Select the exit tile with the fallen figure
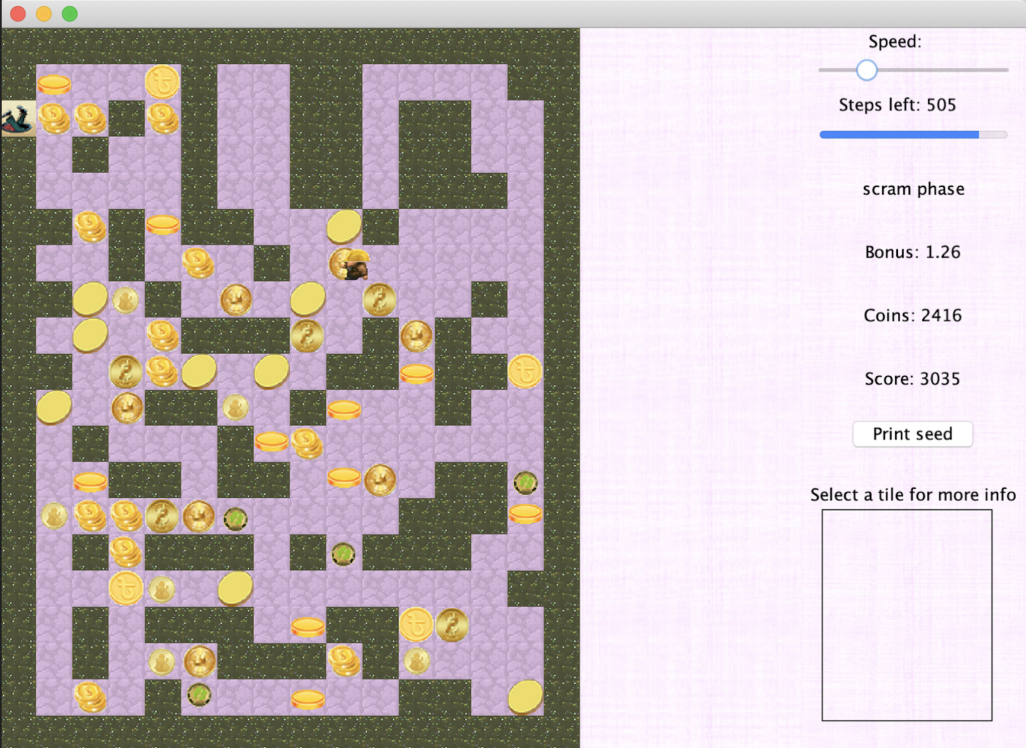This screenshot has height=748, width=1026. tap(18, 118)
